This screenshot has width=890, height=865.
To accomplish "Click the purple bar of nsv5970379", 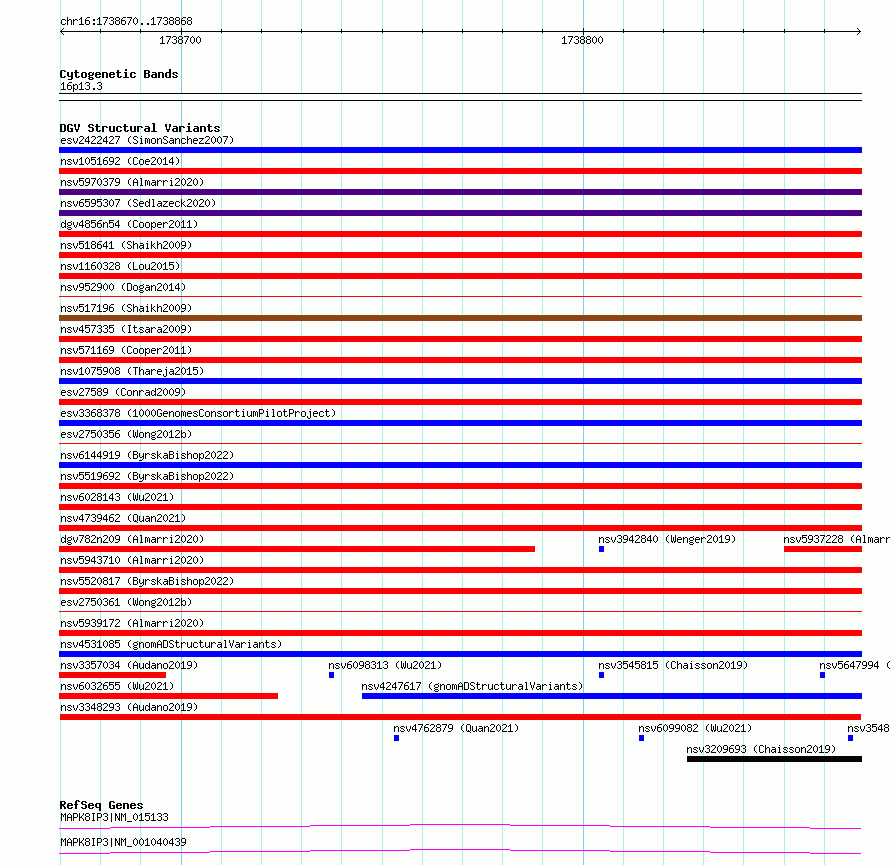I will tap(460, 192).
